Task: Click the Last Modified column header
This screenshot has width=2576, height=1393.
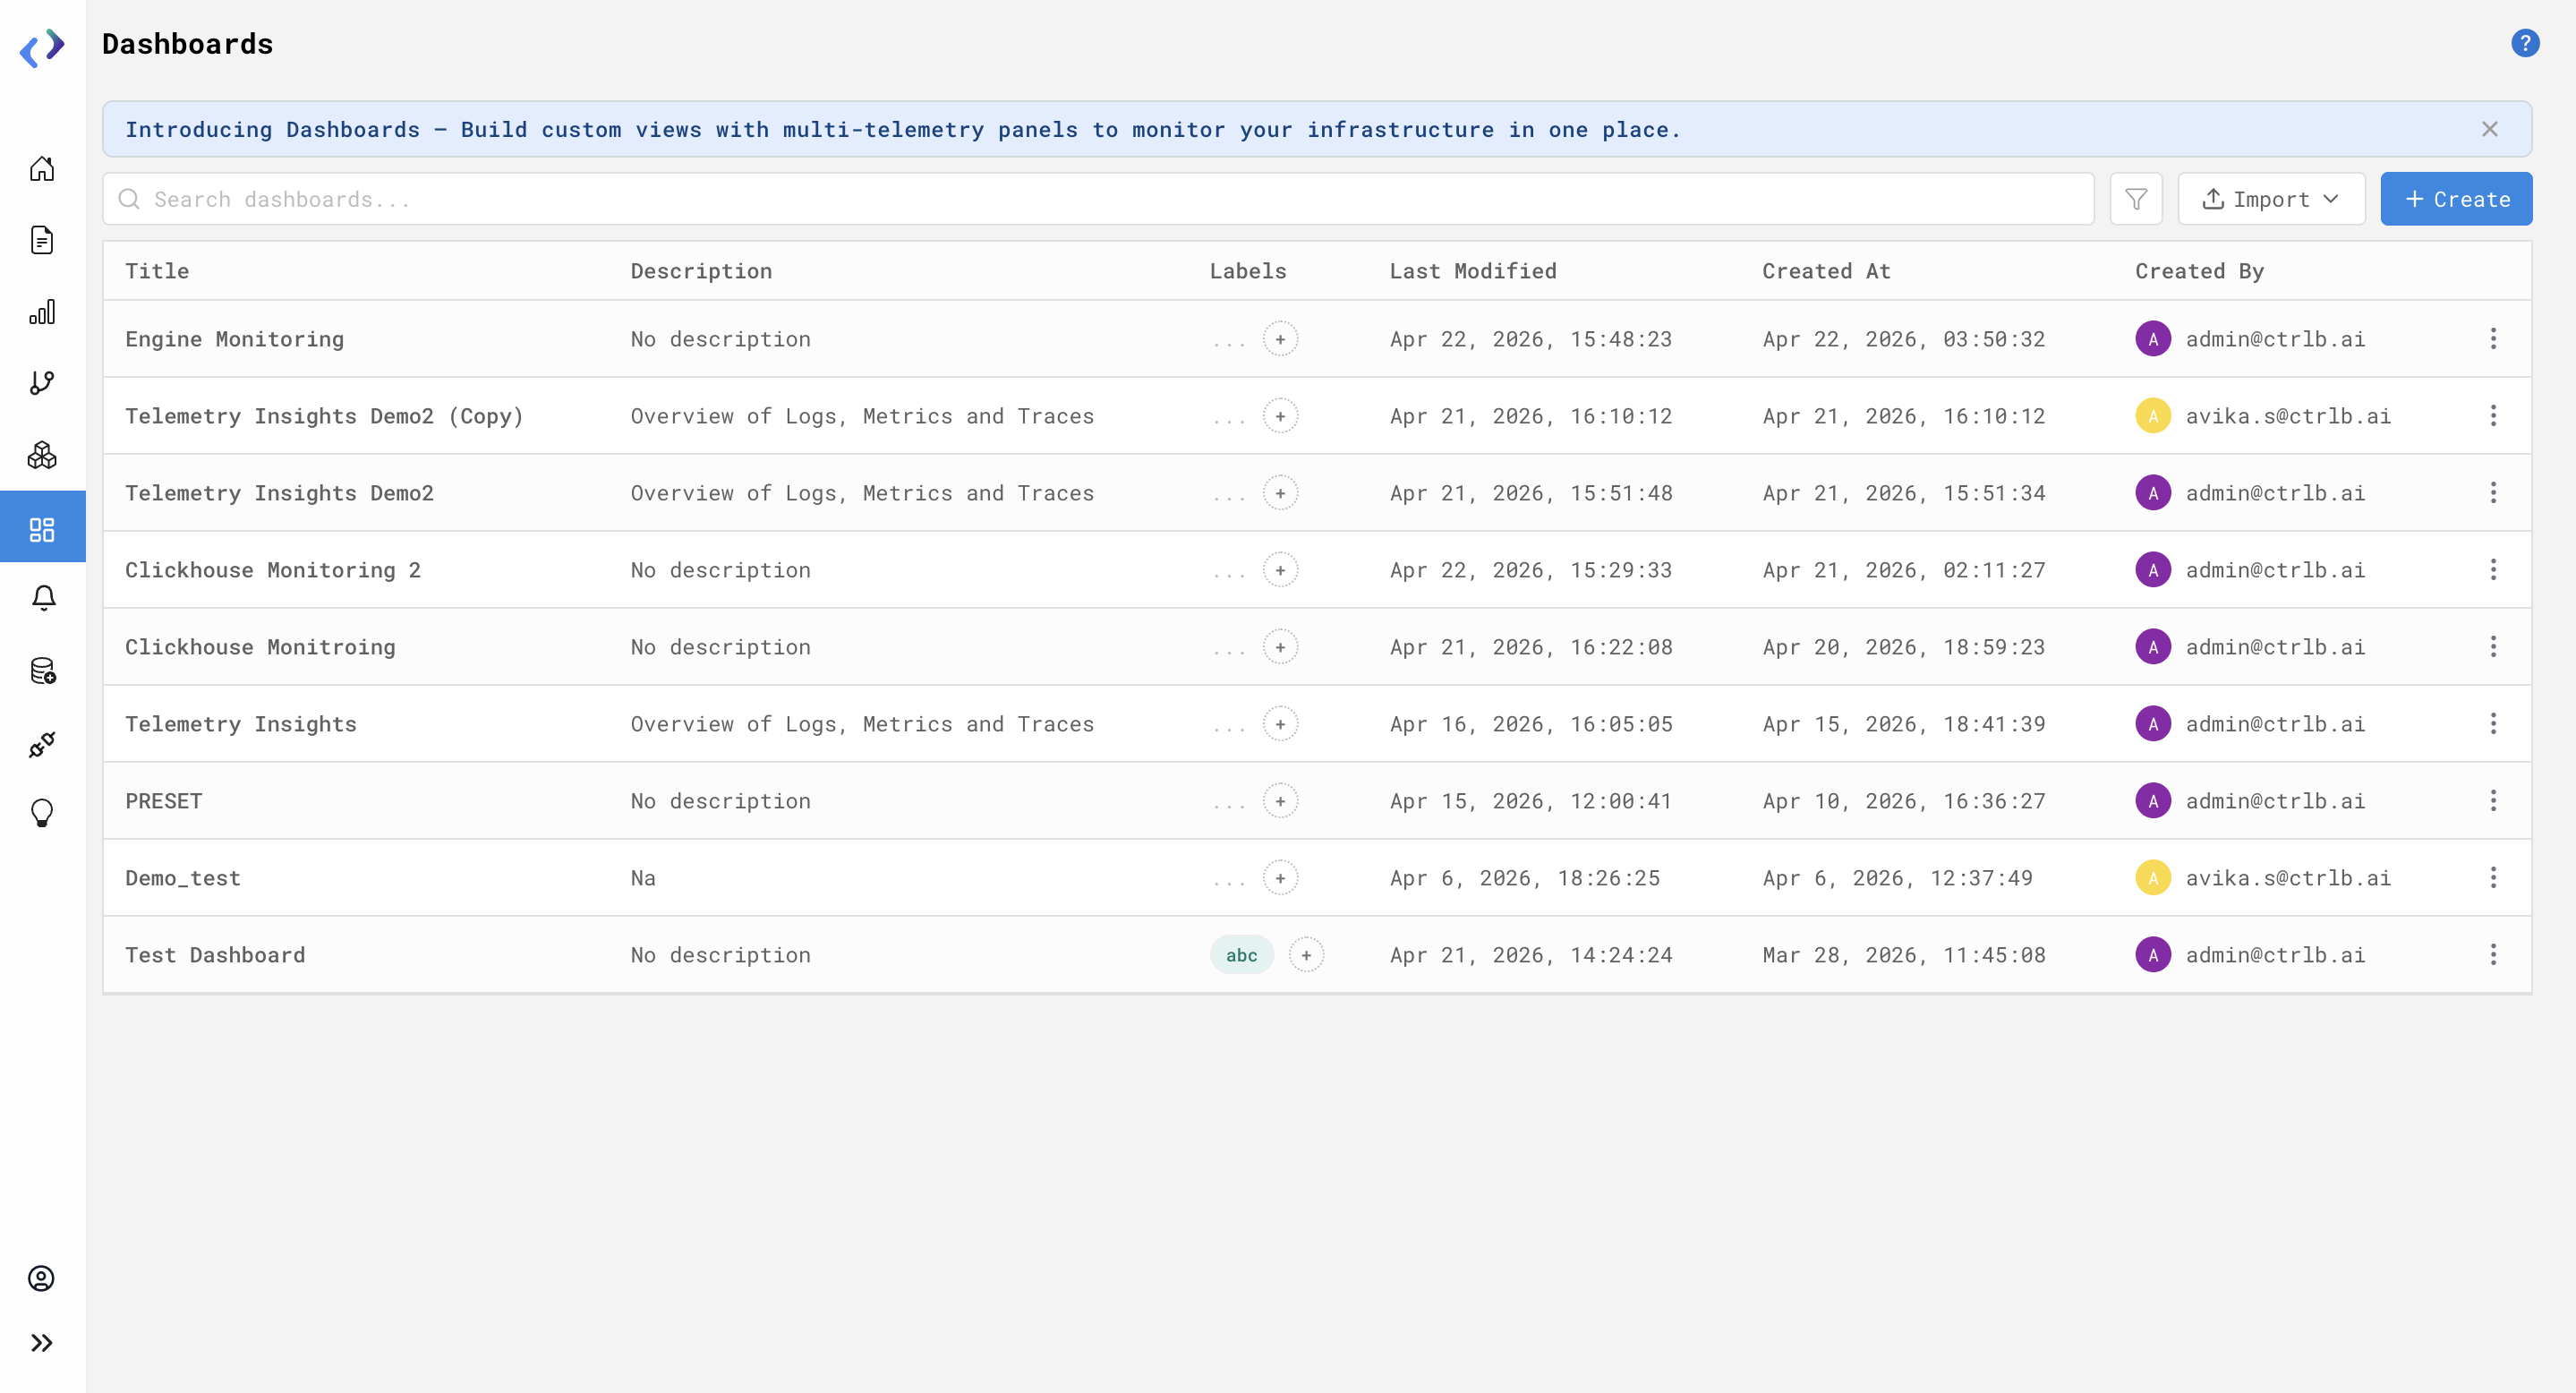Action: pos(1472,271)
